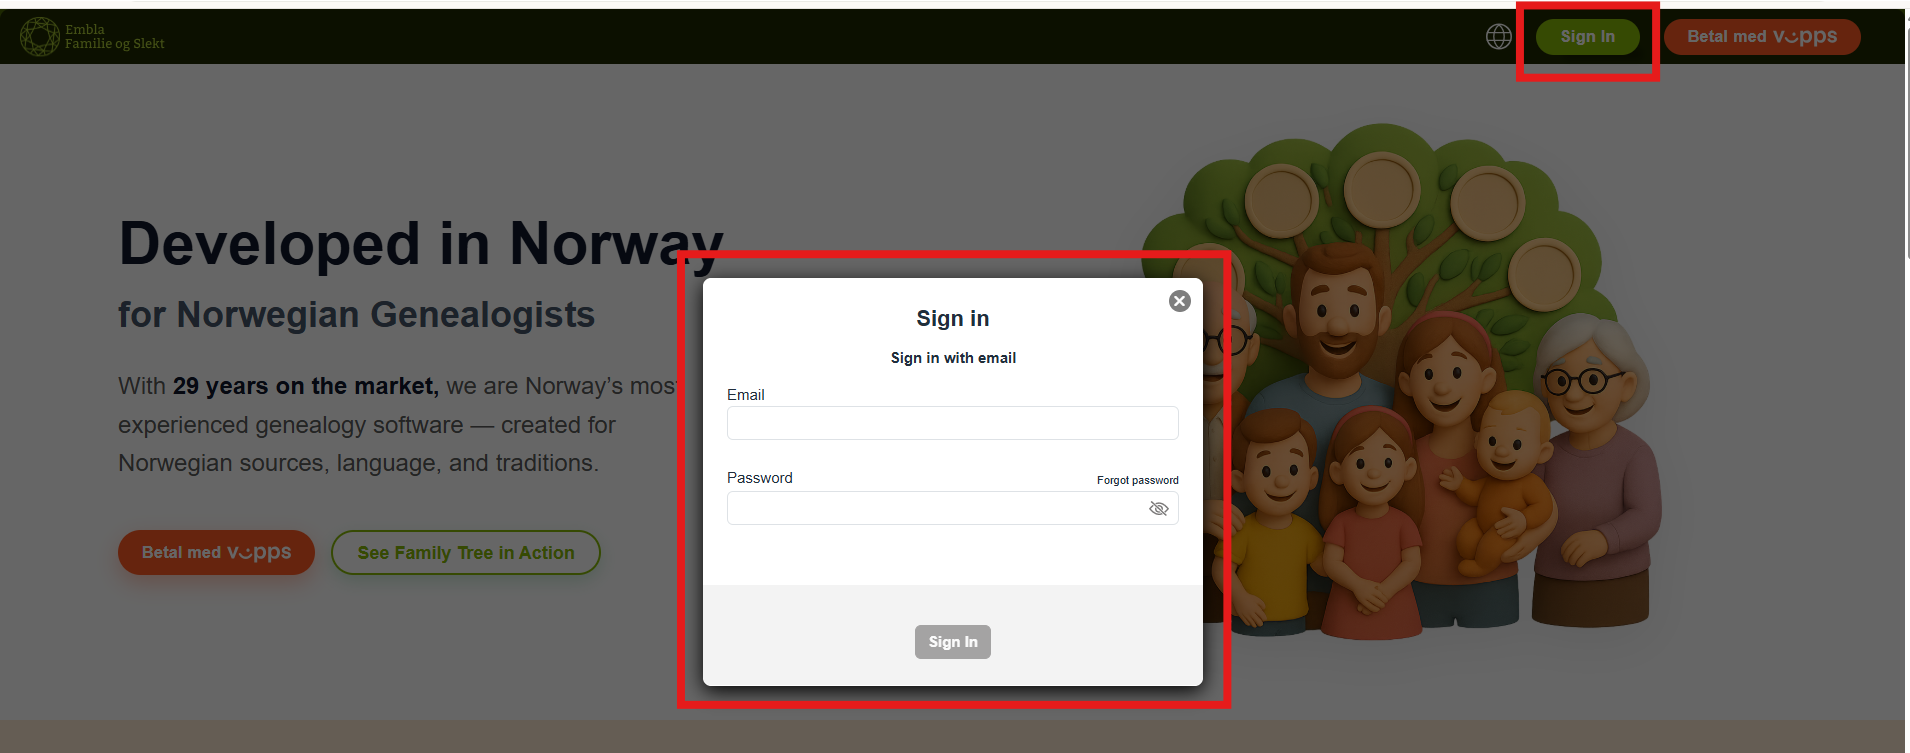Click the Password field label
This screenshot has height=753, width=1910.
(x=760, y=478)
